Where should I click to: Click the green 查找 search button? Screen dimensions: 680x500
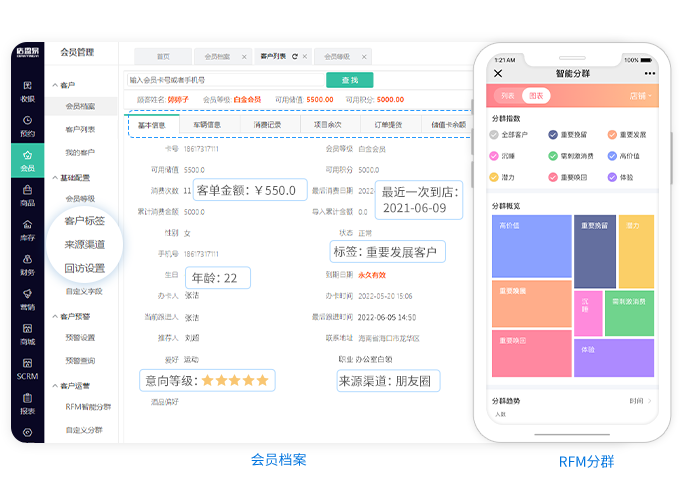tap(350, 80)
